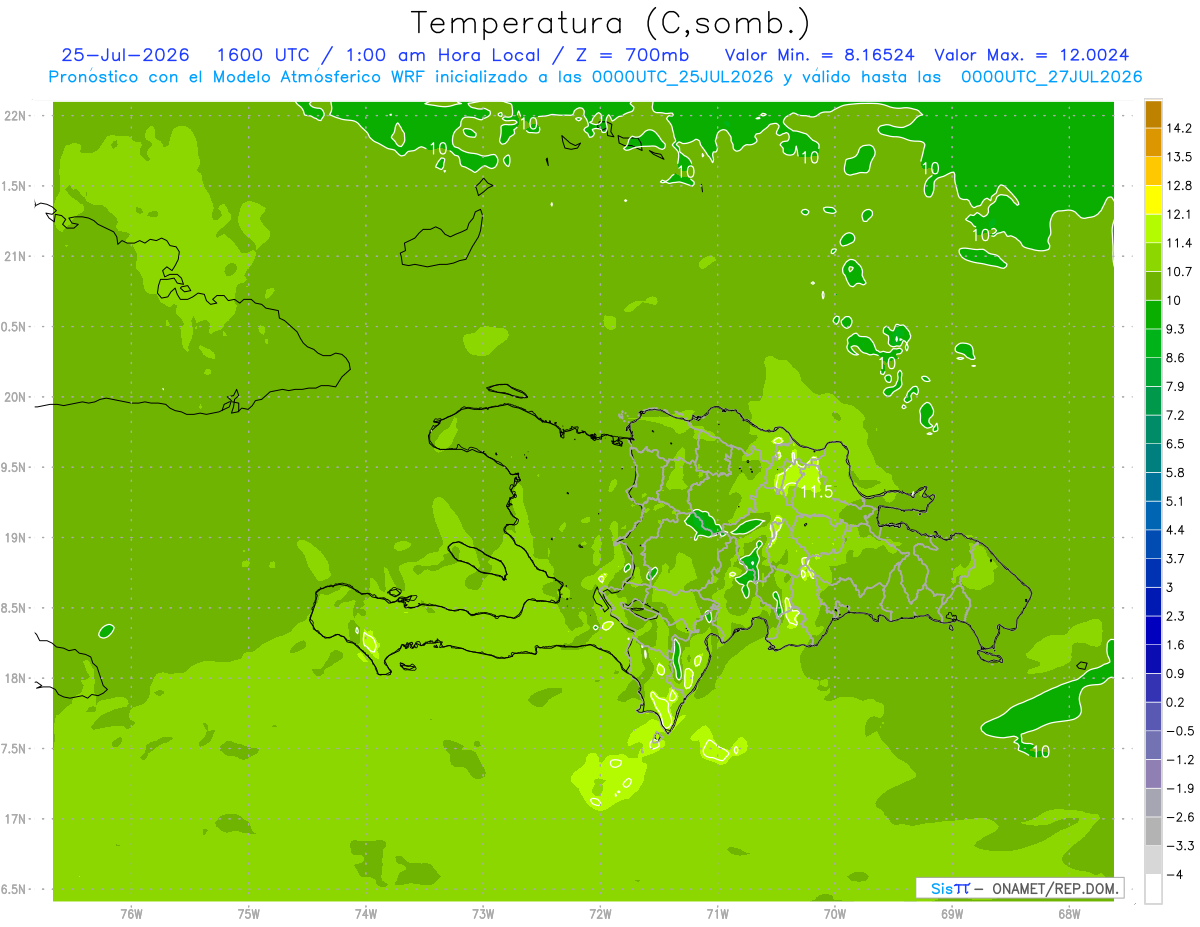Click the "20N" latitude axis label
Screen dimensions: 1200x927
(x=15, y=397)
